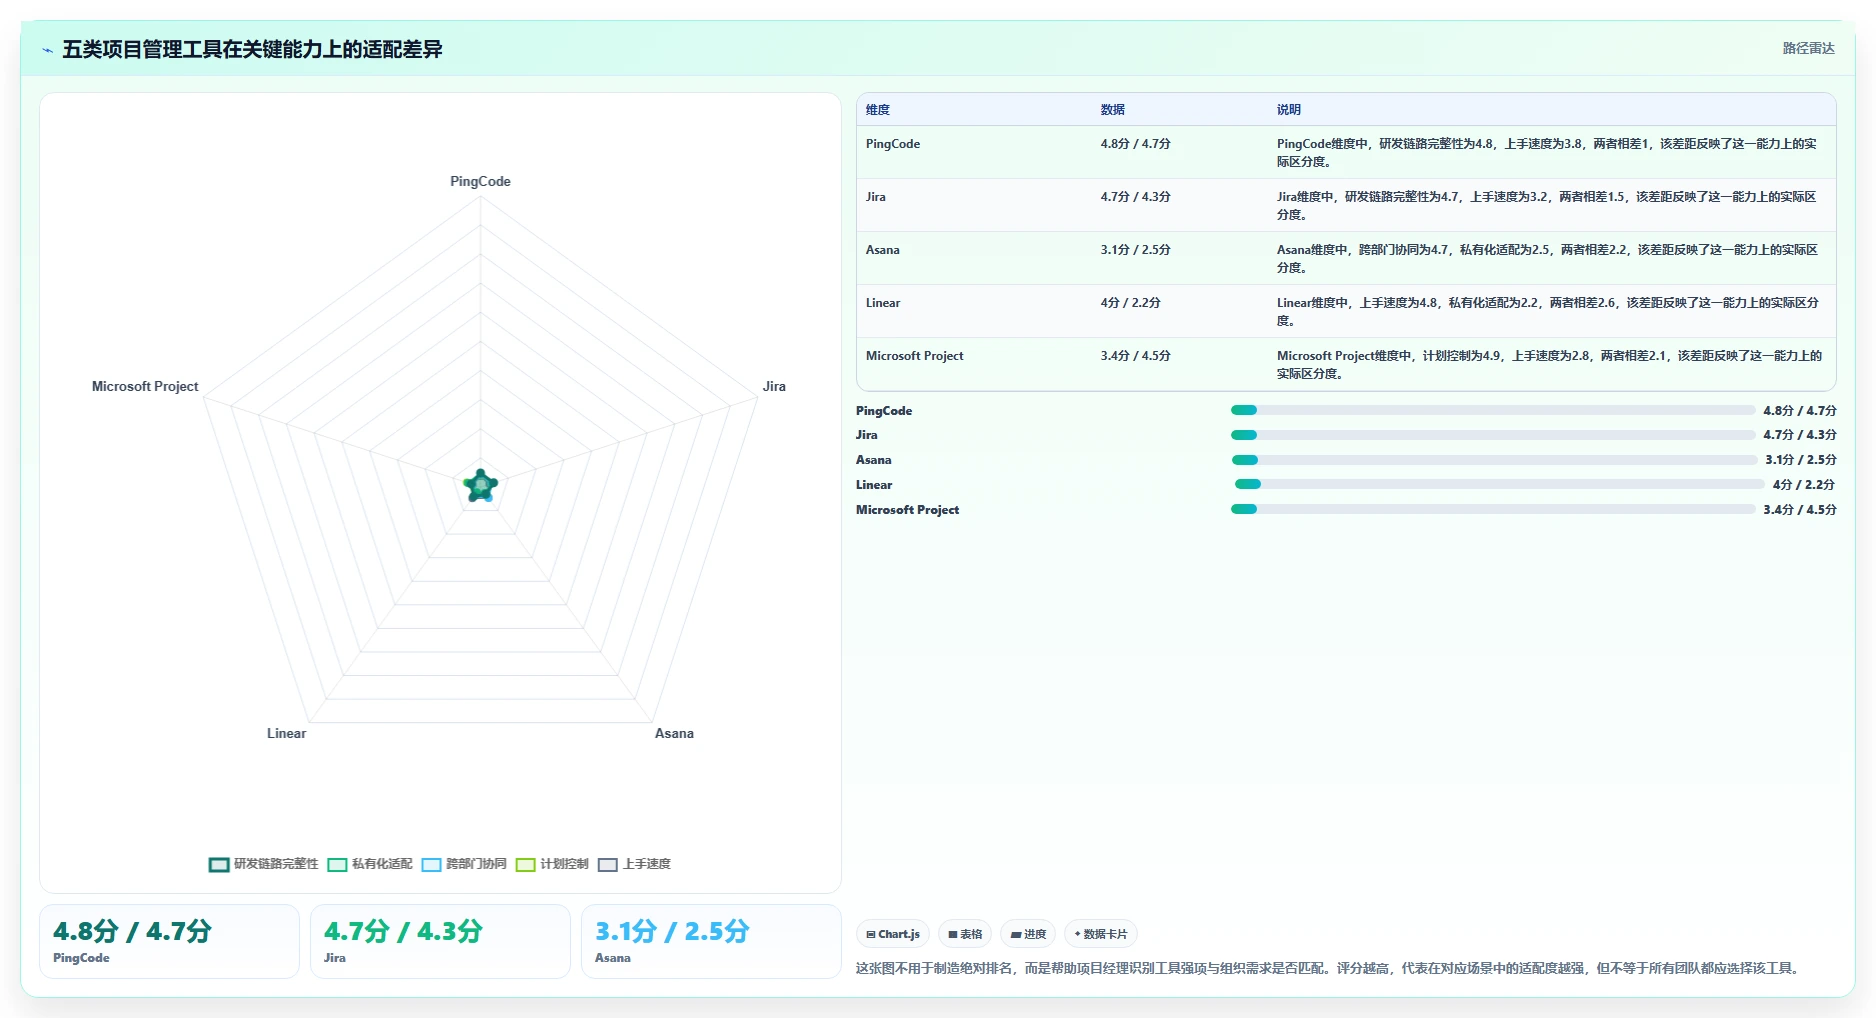This screenshot has width=1876, height=1018.
Task: Open the Asana 3.1分 / 2.5分 data card
Action: click(x=711, y=941)
